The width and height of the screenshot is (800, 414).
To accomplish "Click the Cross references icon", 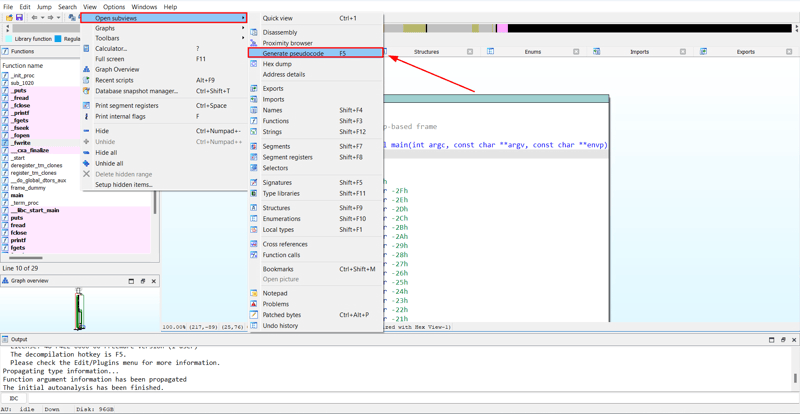I will [x=254, y=244].
